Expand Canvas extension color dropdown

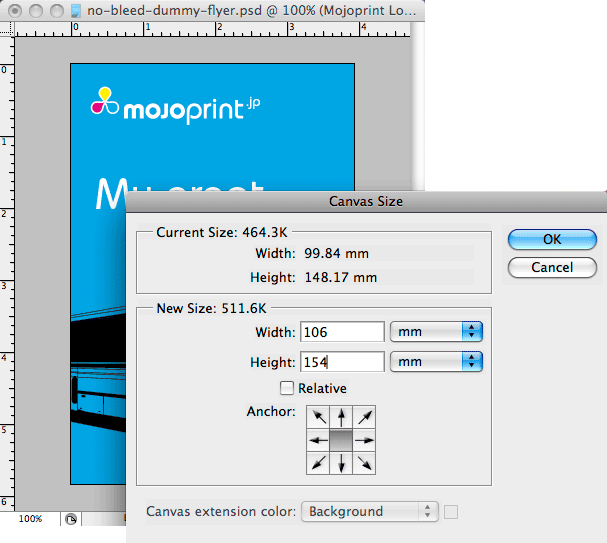(370, 511)
